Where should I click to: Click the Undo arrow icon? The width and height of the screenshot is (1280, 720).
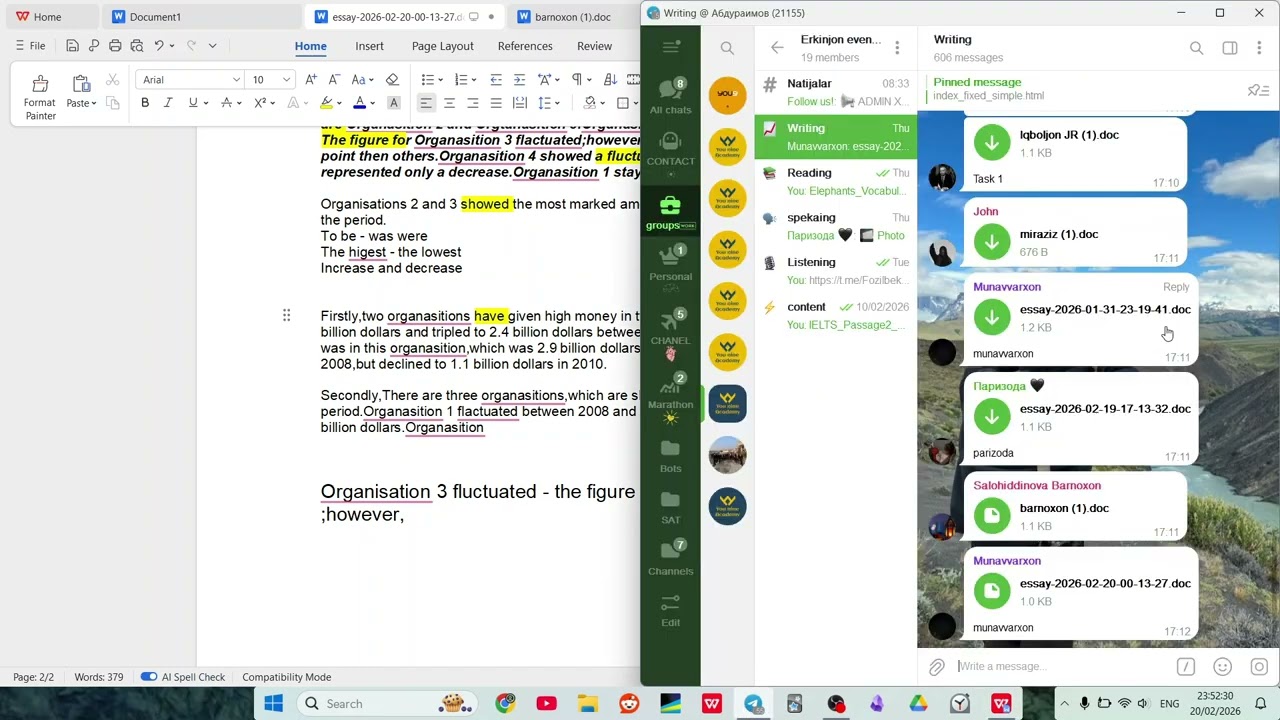pyautogui.click(x=158, y=46)
